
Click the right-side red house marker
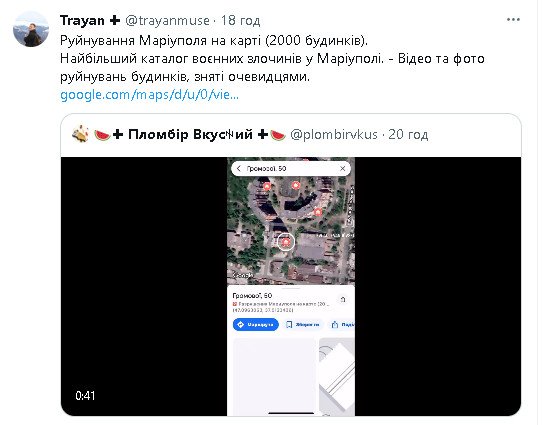tap(318, 212)
